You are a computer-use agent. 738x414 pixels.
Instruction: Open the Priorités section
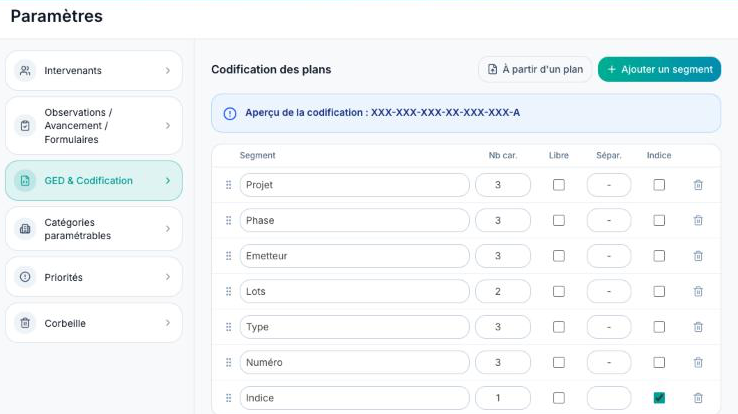[x=94, y=277]
